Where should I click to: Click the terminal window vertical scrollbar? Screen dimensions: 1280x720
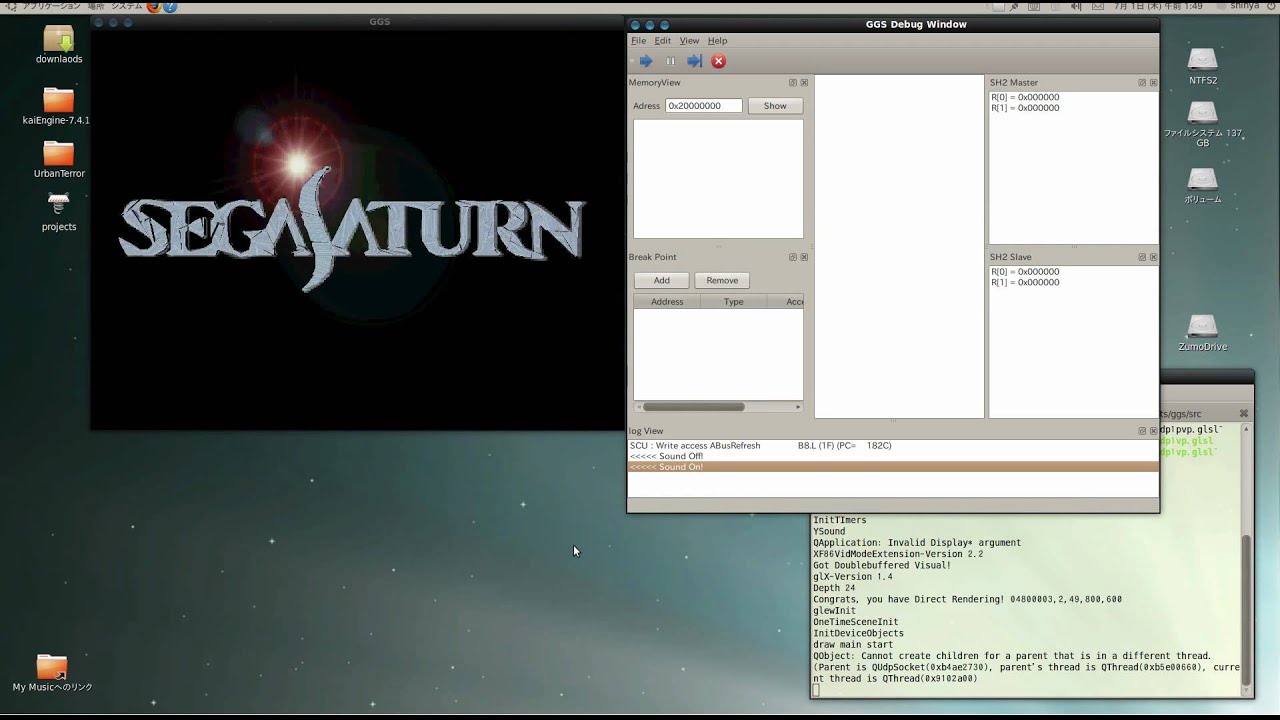point(1246,560)
